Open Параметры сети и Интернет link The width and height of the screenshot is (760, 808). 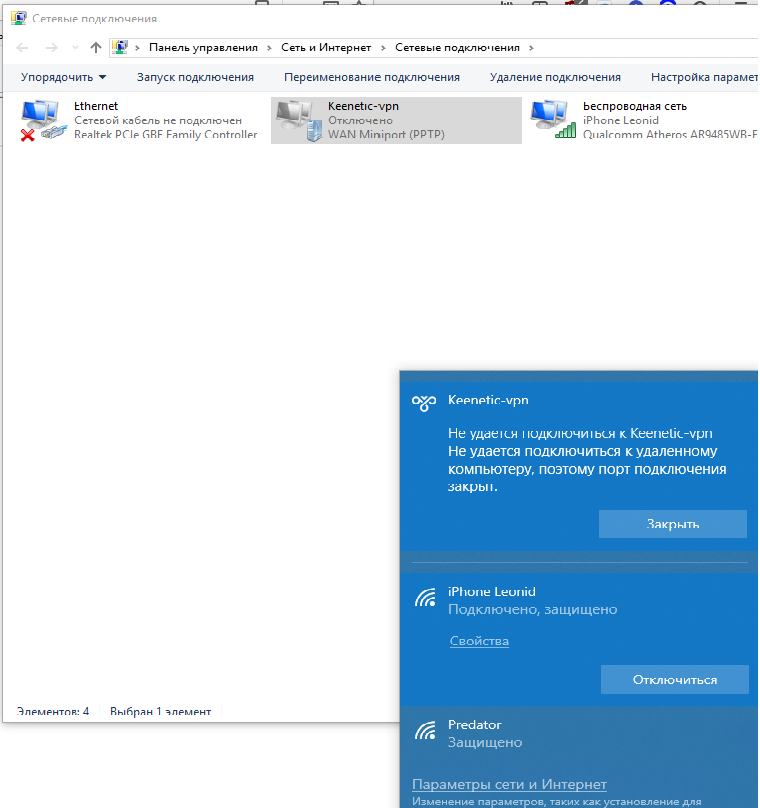[x=509, y=784]
